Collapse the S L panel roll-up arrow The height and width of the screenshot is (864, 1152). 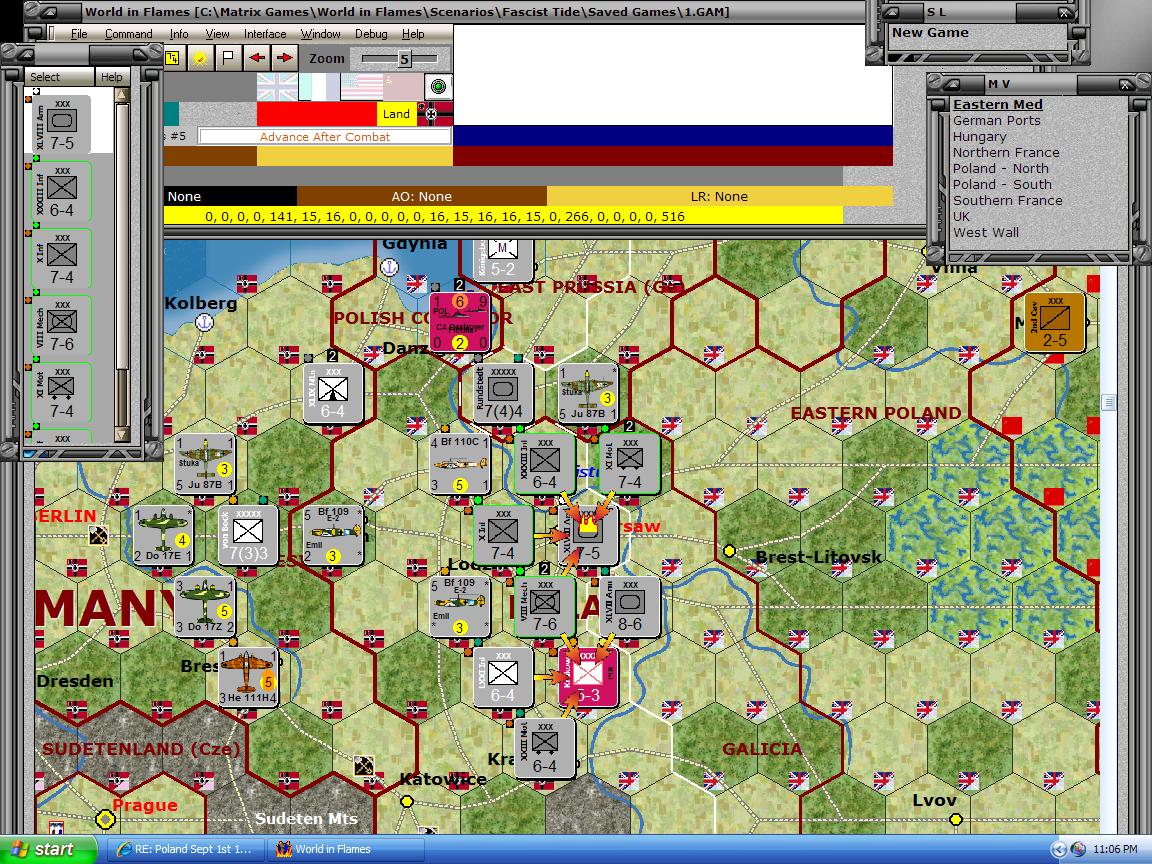(x=893, y=12)
